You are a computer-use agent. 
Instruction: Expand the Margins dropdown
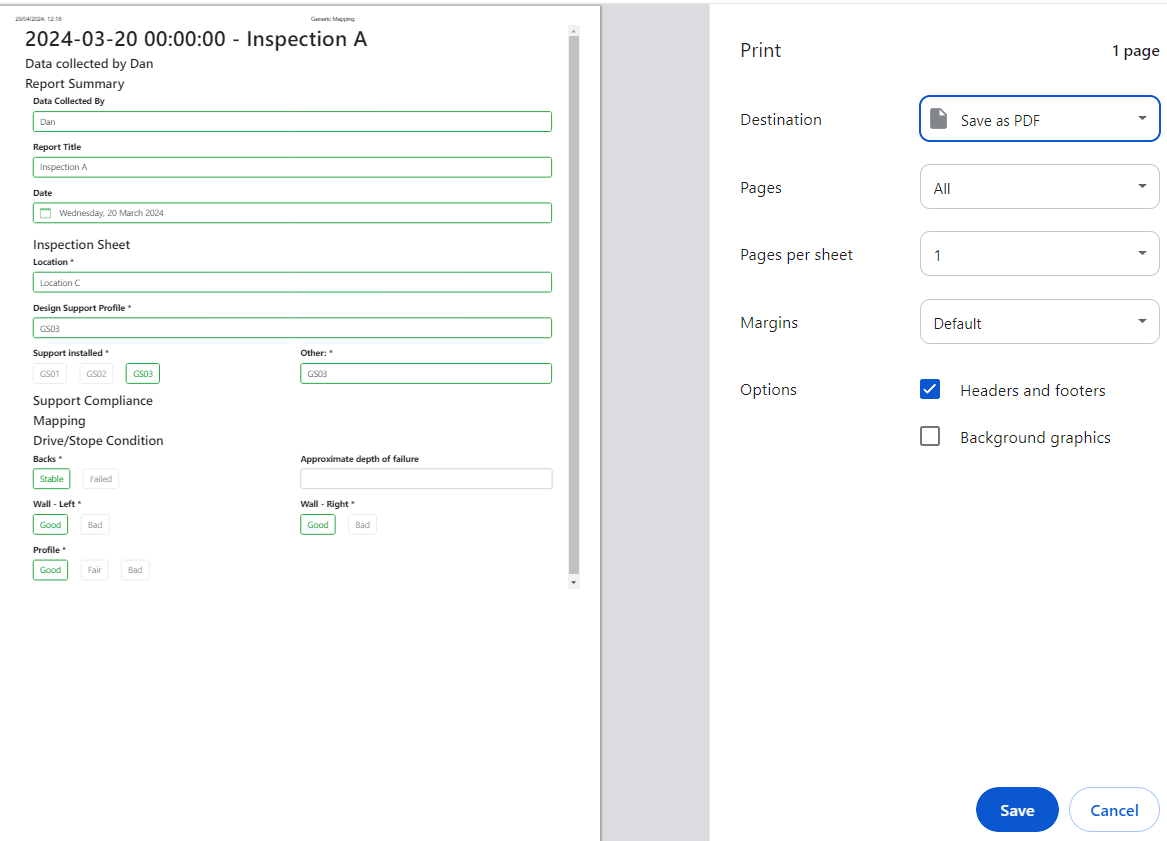1039,322
